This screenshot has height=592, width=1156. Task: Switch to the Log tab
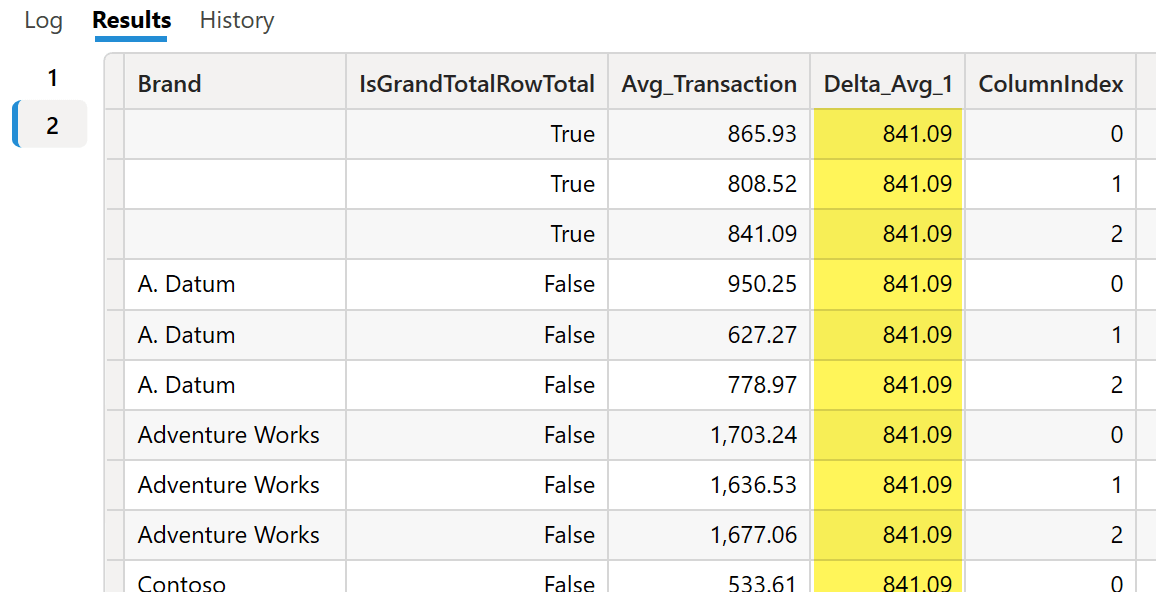coord(43,21)
